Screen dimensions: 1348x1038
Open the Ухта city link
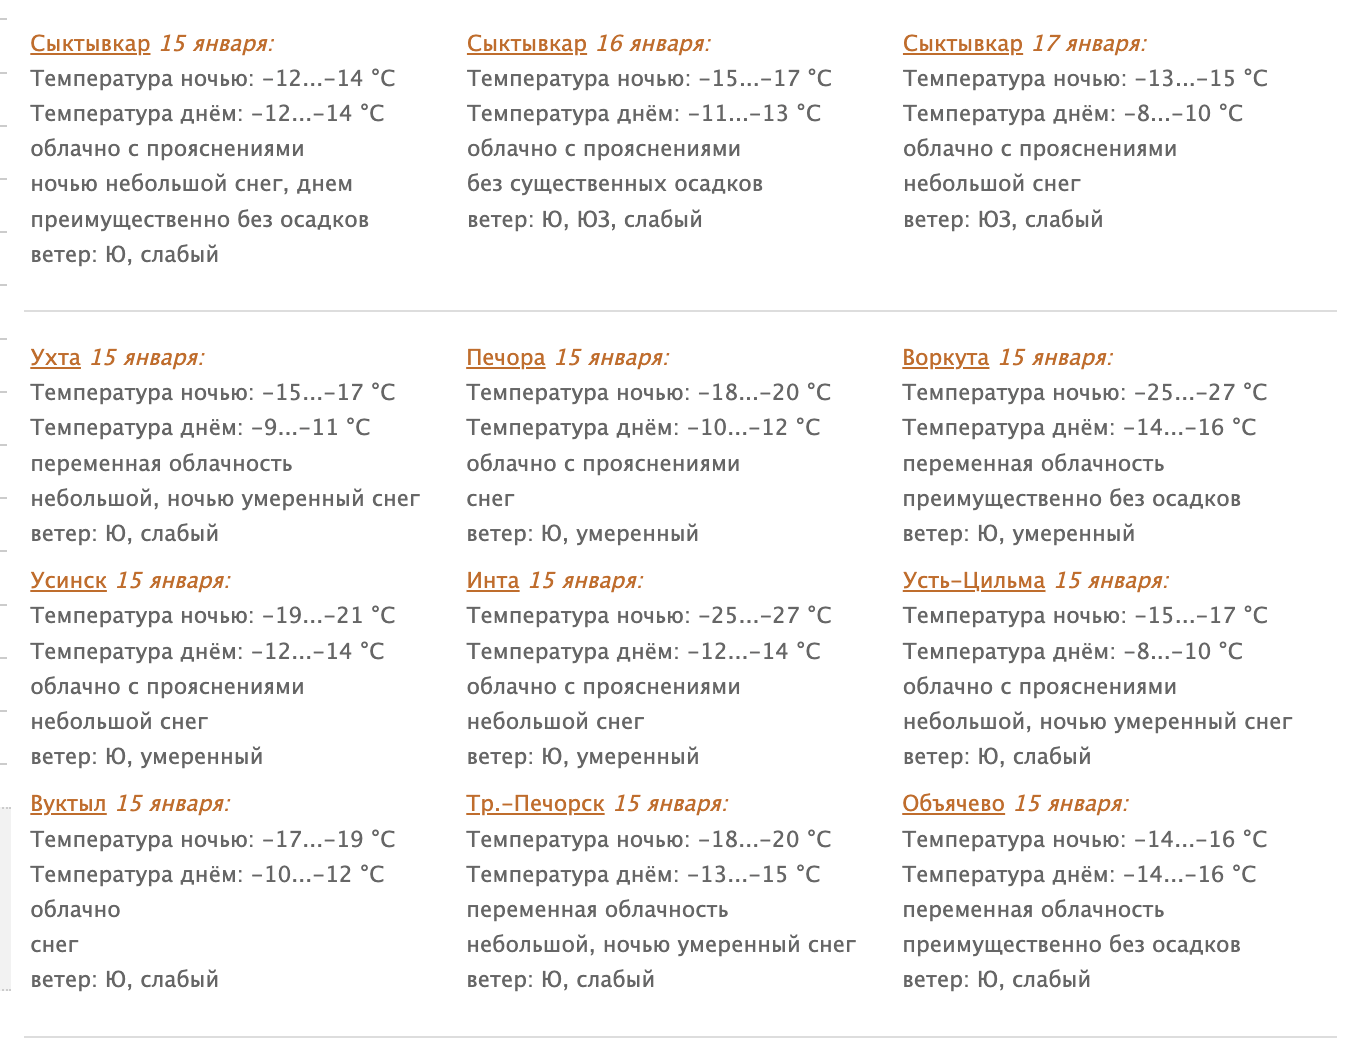55,358
